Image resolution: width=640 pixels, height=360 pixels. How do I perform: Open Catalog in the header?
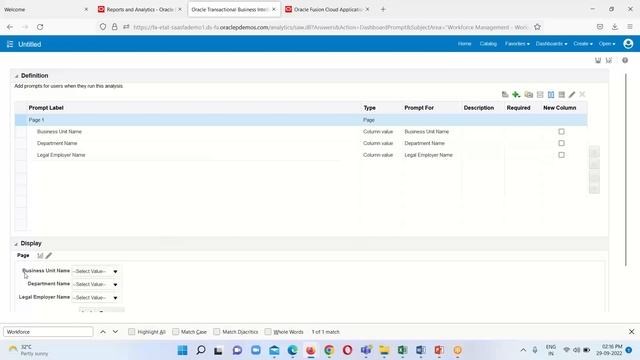488,44
